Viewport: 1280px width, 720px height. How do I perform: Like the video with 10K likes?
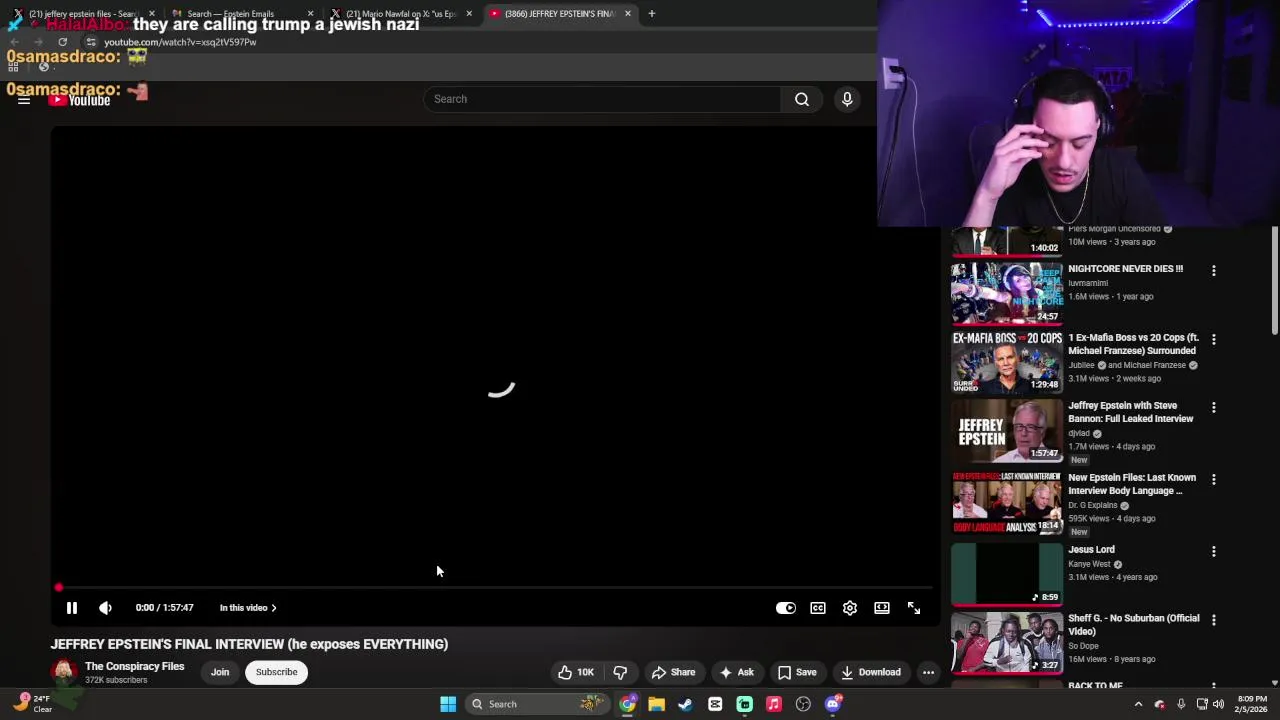[x=577, y=672]
